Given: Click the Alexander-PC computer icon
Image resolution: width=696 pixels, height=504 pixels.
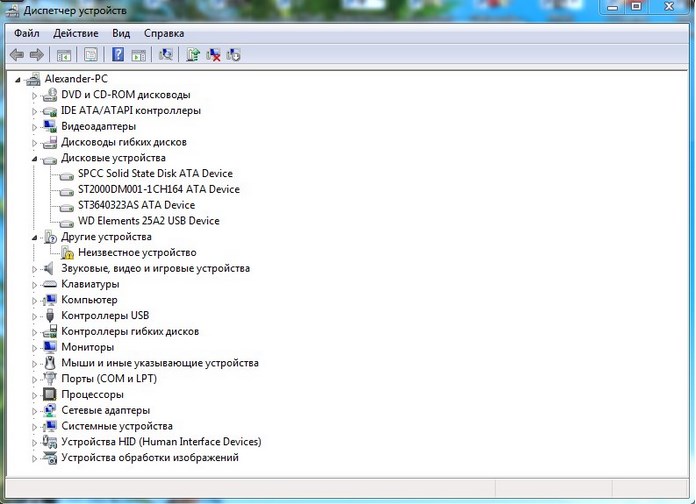Looking at the screenshot, I should tap(33, 79).
